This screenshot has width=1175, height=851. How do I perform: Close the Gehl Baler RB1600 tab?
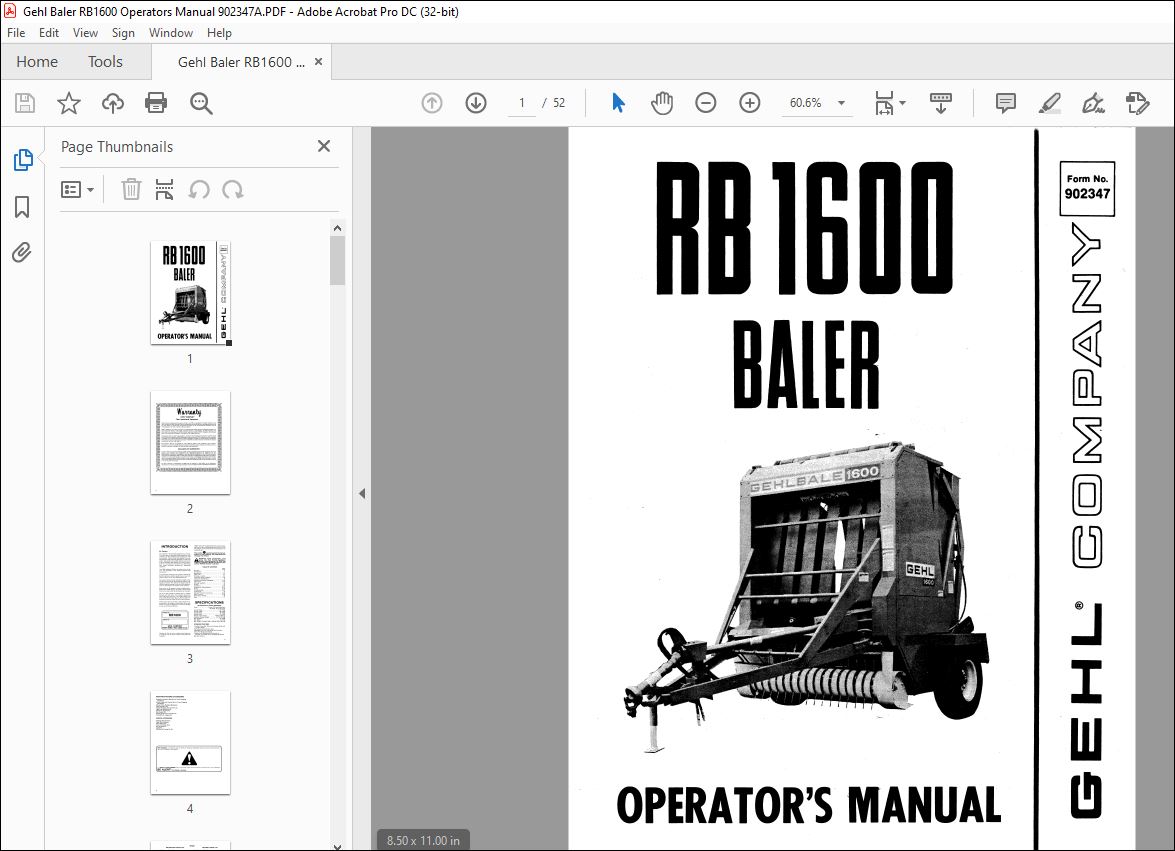point(318,61)
